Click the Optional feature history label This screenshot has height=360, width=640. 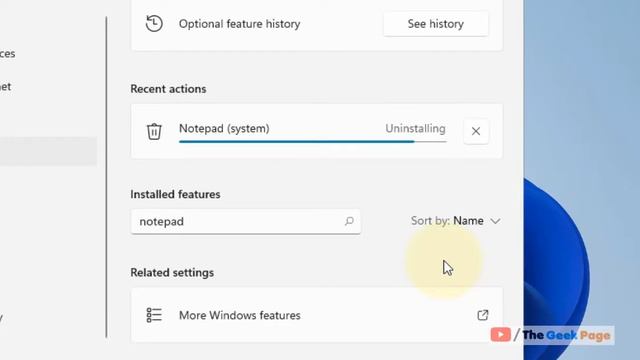[x=240, y=24]
